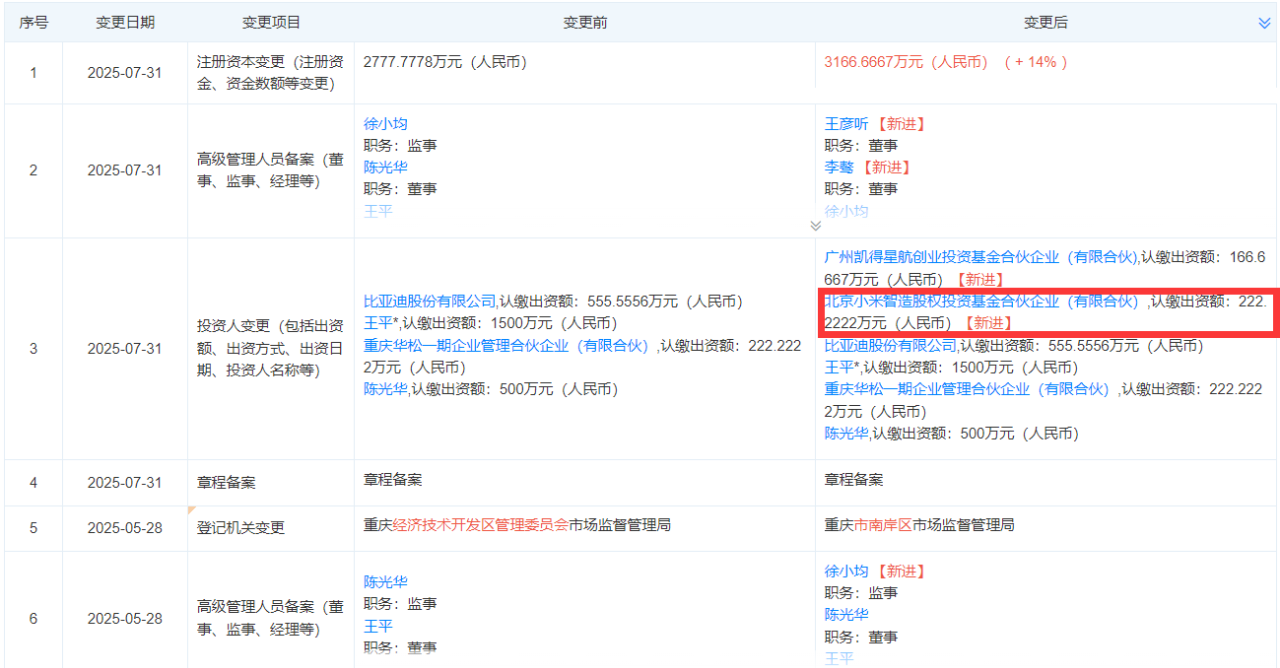Open 北京小米智造股权投资基金合伙企业 link
Image resolution: width=1280 pixels, height=668 pixels.
982,301
